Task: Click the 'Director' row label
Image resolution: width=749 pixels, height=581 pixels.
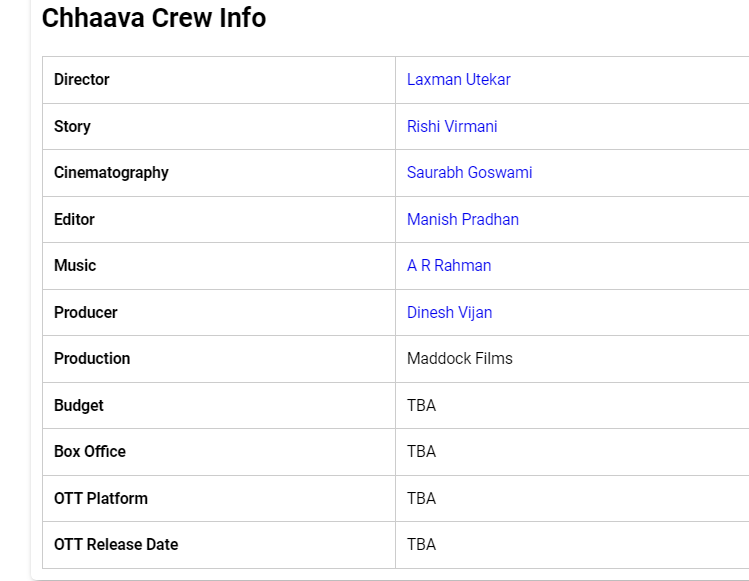Action: click(x=82, y=79)
